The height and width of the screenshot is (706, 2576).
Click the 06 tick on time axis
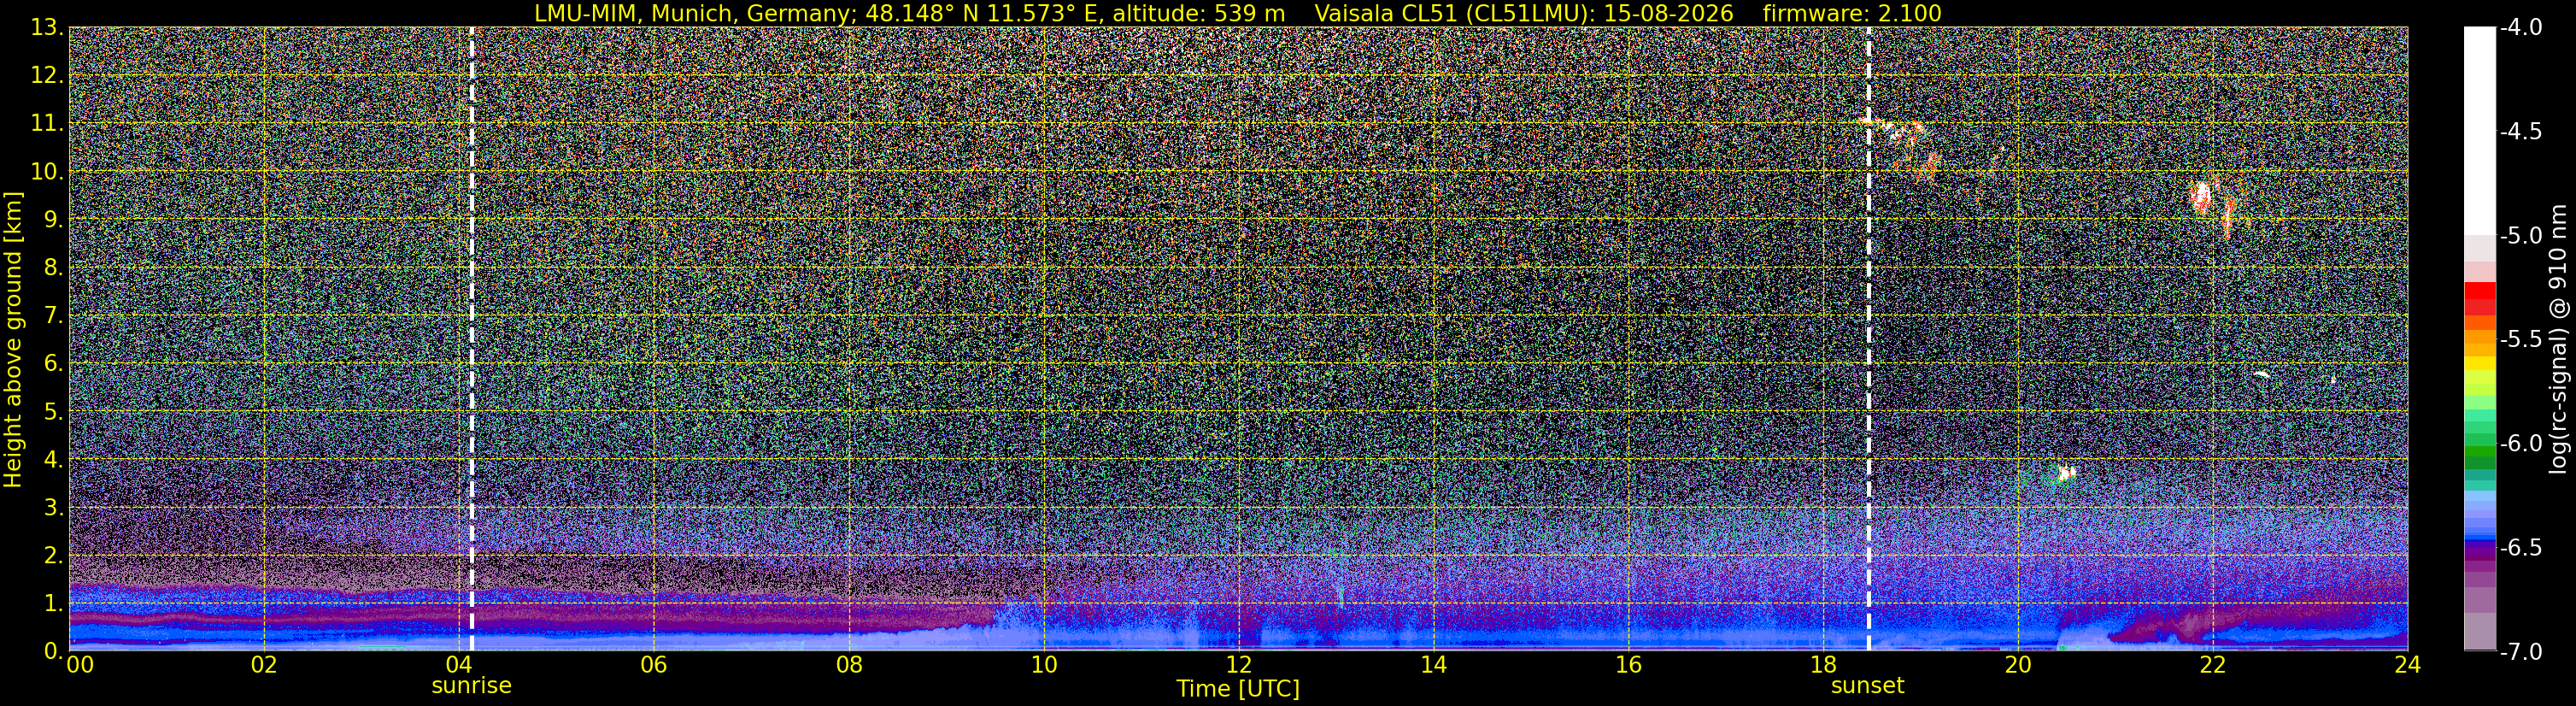(653, 665)
